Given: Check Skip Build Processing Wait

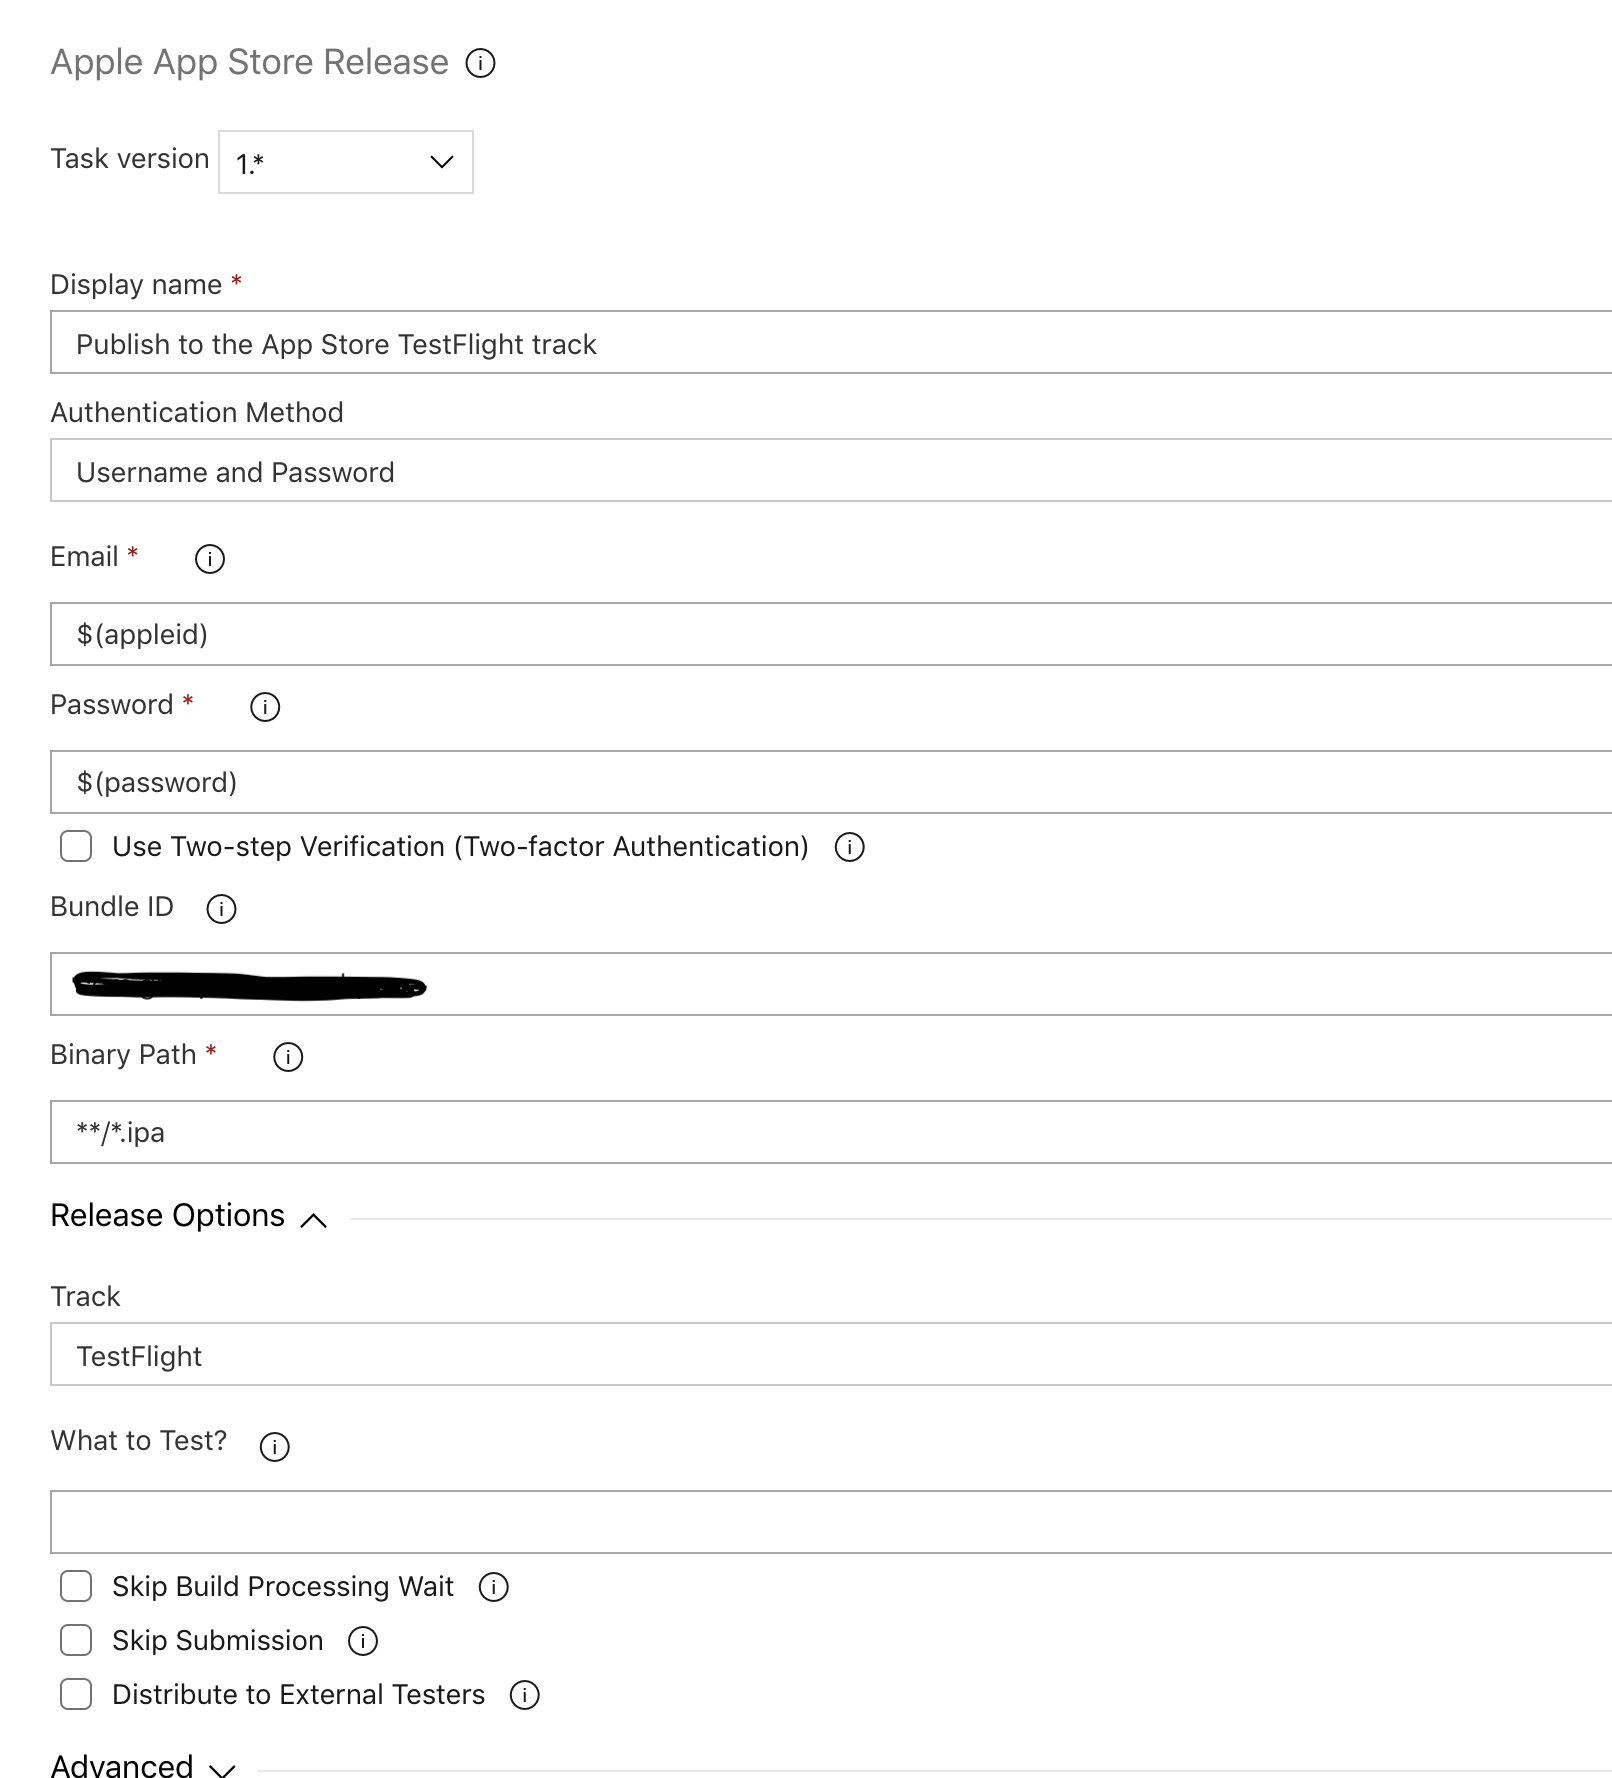Looking at the screenshot, I should click(x=75, y=1586).
